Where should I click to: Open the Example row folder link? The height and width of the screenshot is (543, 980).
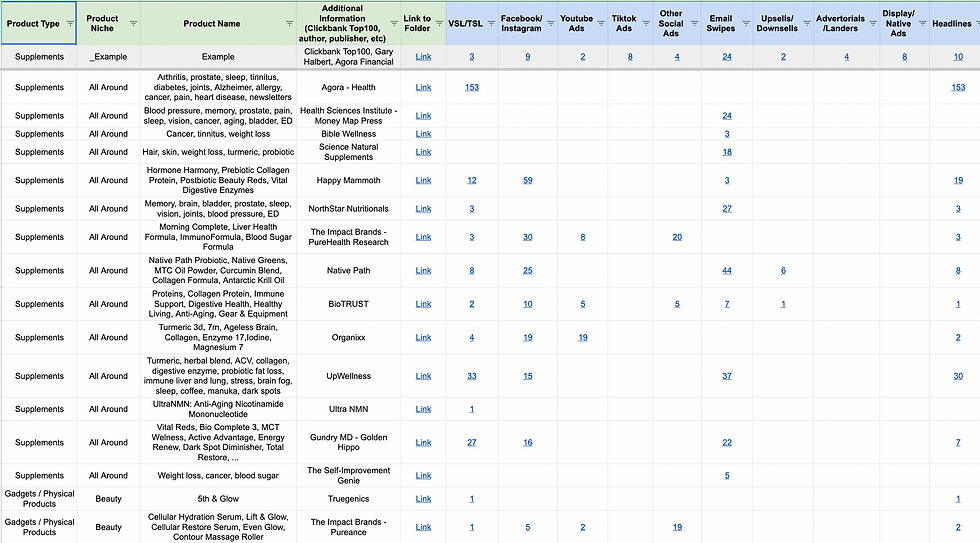(x=423, y=57)
